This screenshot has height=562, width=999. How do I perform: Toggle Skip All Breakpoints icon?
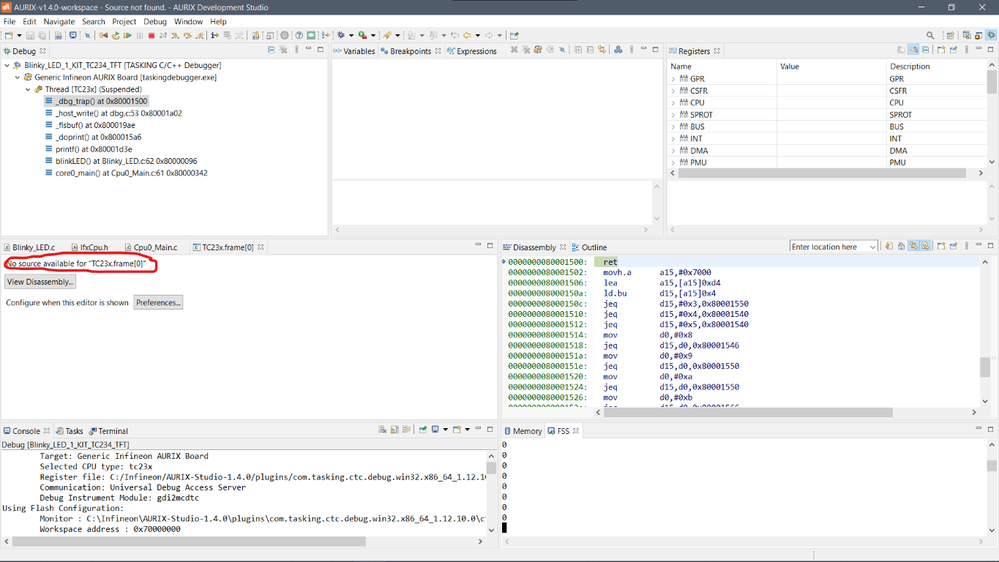coord(87,35)
